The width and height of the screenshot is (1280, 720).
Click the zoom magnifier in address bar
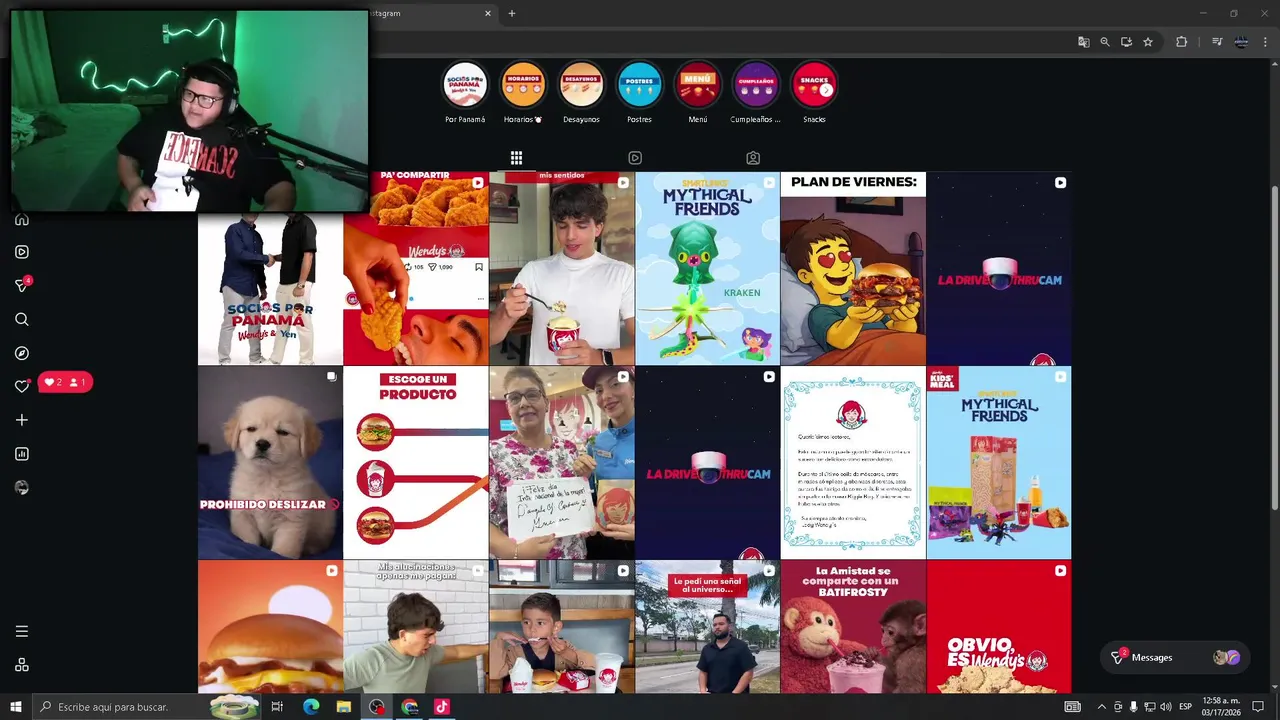coord(1105,42)
